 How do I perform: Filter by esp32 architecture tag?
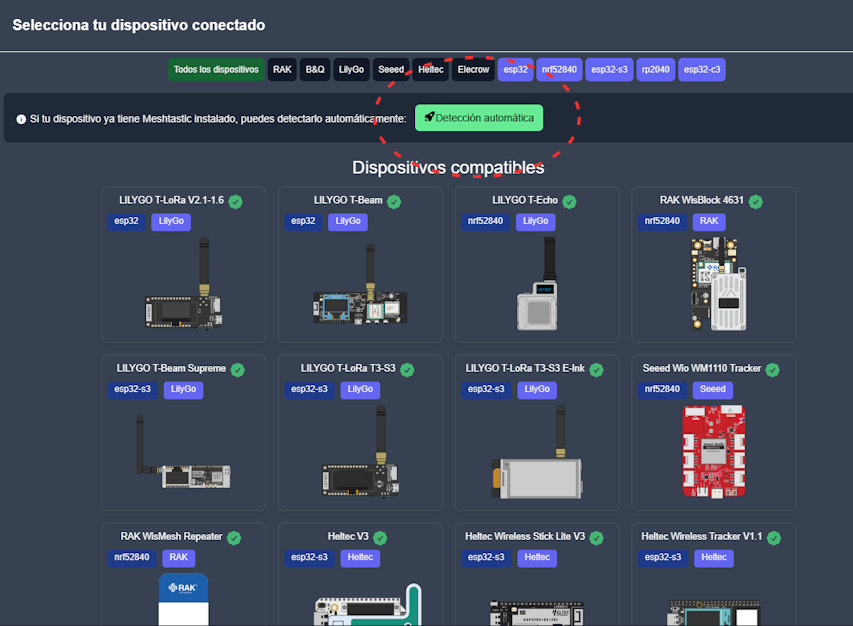coord(515,70)
